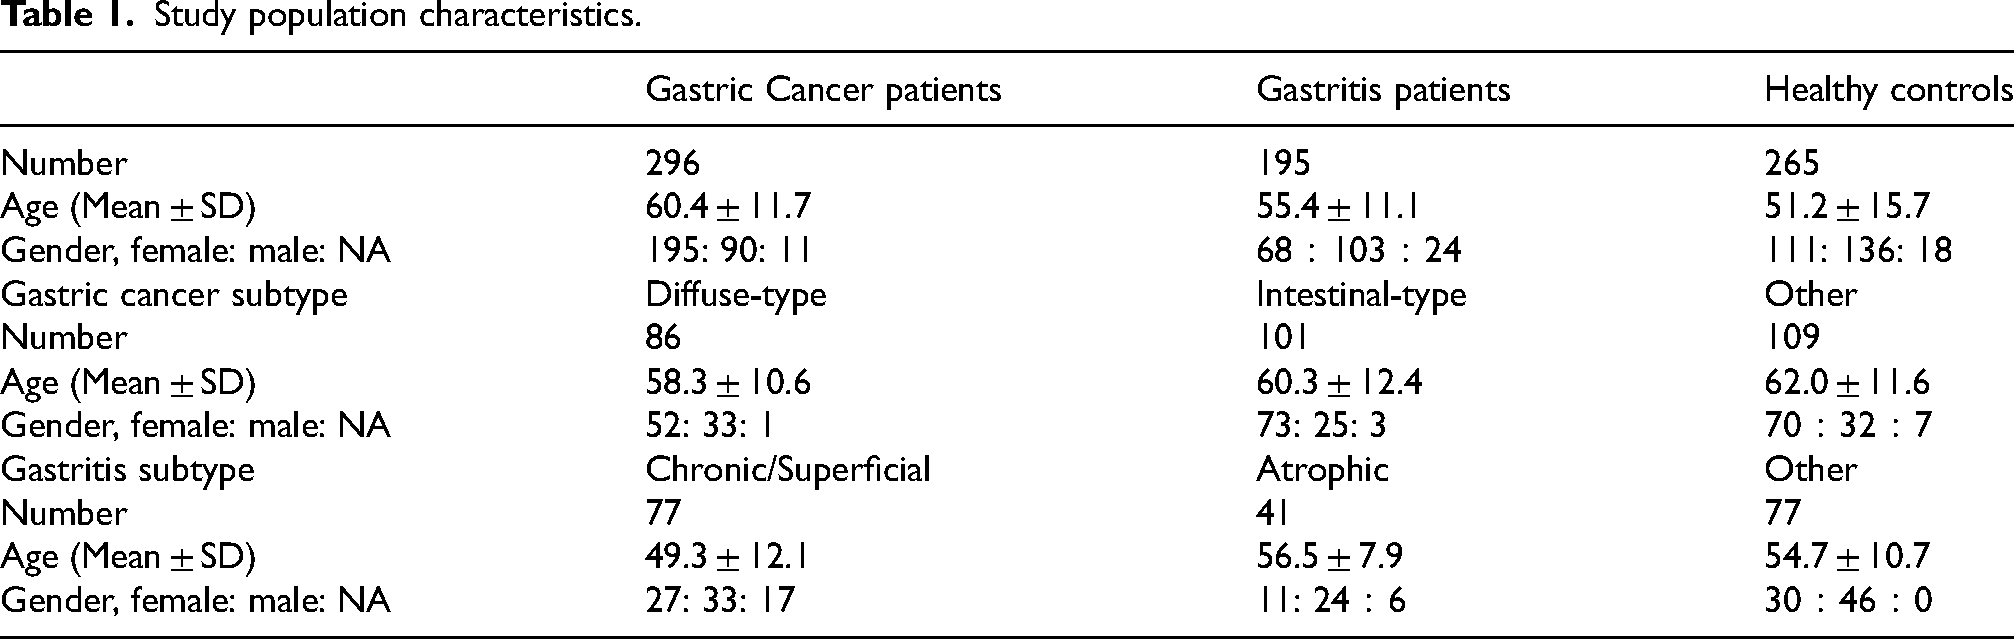
Task: Click the Gastritis subtype row label
Action: coord(127,469)
